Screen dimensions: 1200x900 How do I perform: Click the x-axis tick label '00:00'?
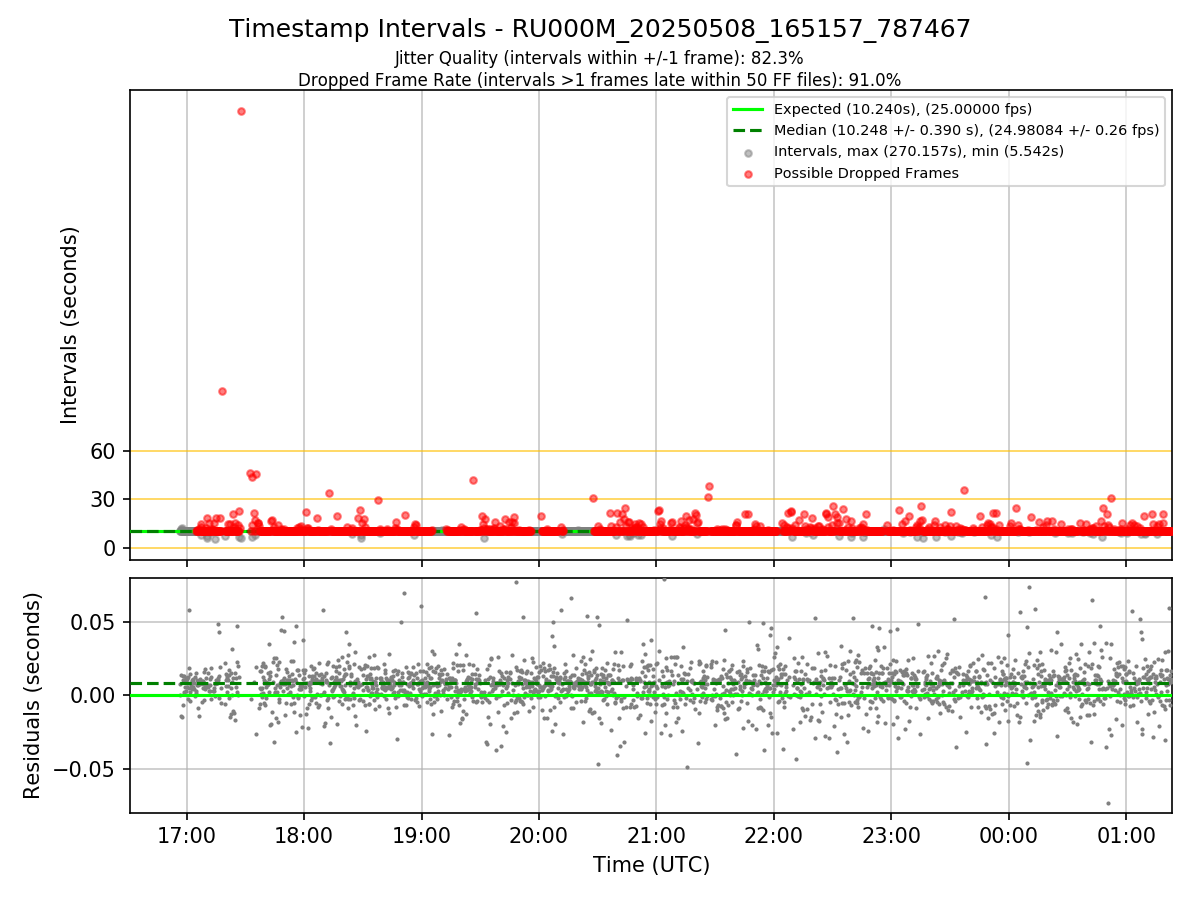[x=1009, y=835]
